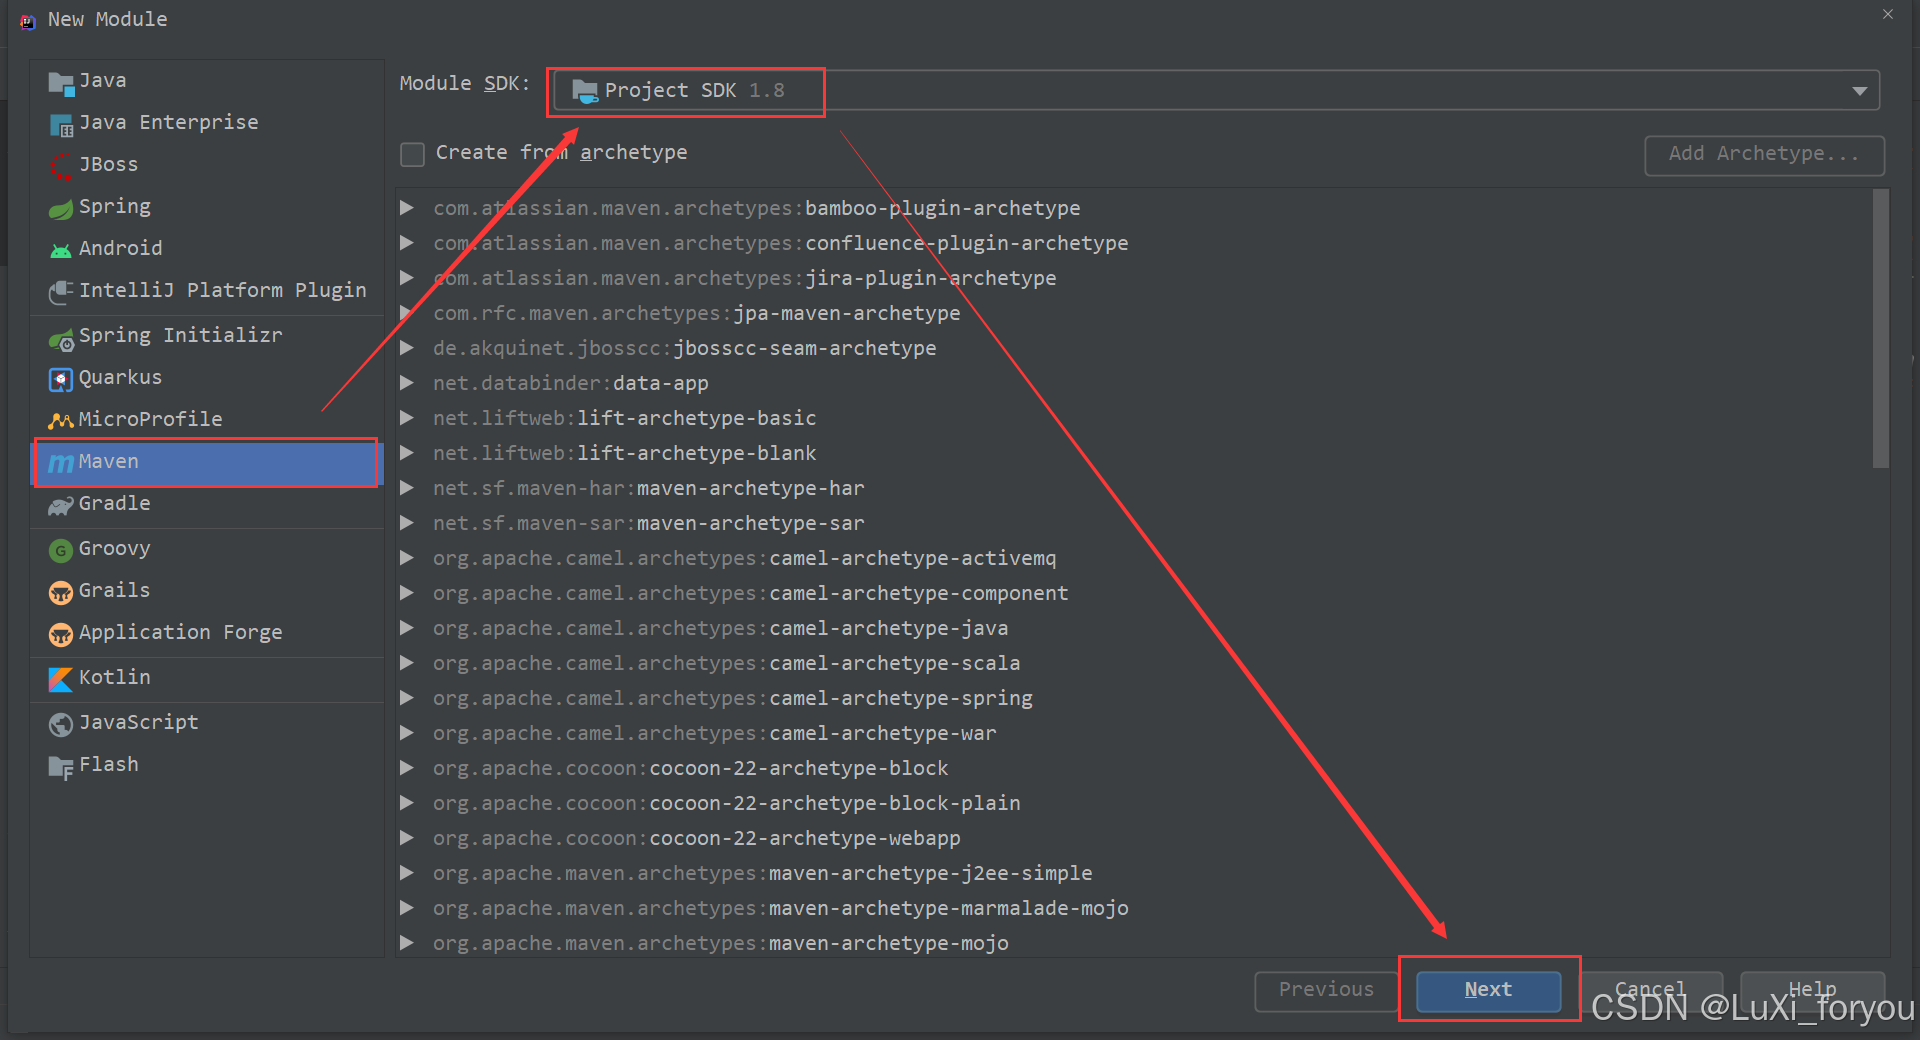Click the Gradle elephant icon
This screenshot has height=1040, width=1920.
tap(61, 505)
